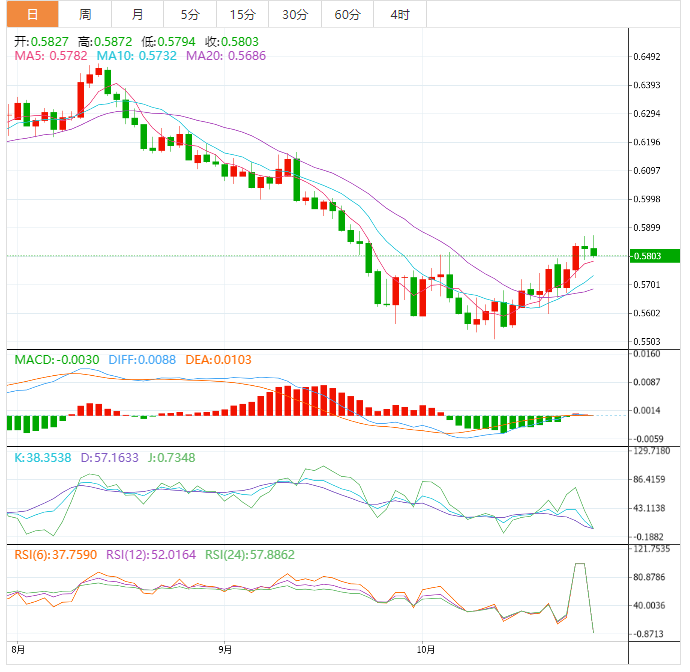Click the 9月 marker on time axis
The height and width of the screenshot is (672, 690).
(225, 648)
